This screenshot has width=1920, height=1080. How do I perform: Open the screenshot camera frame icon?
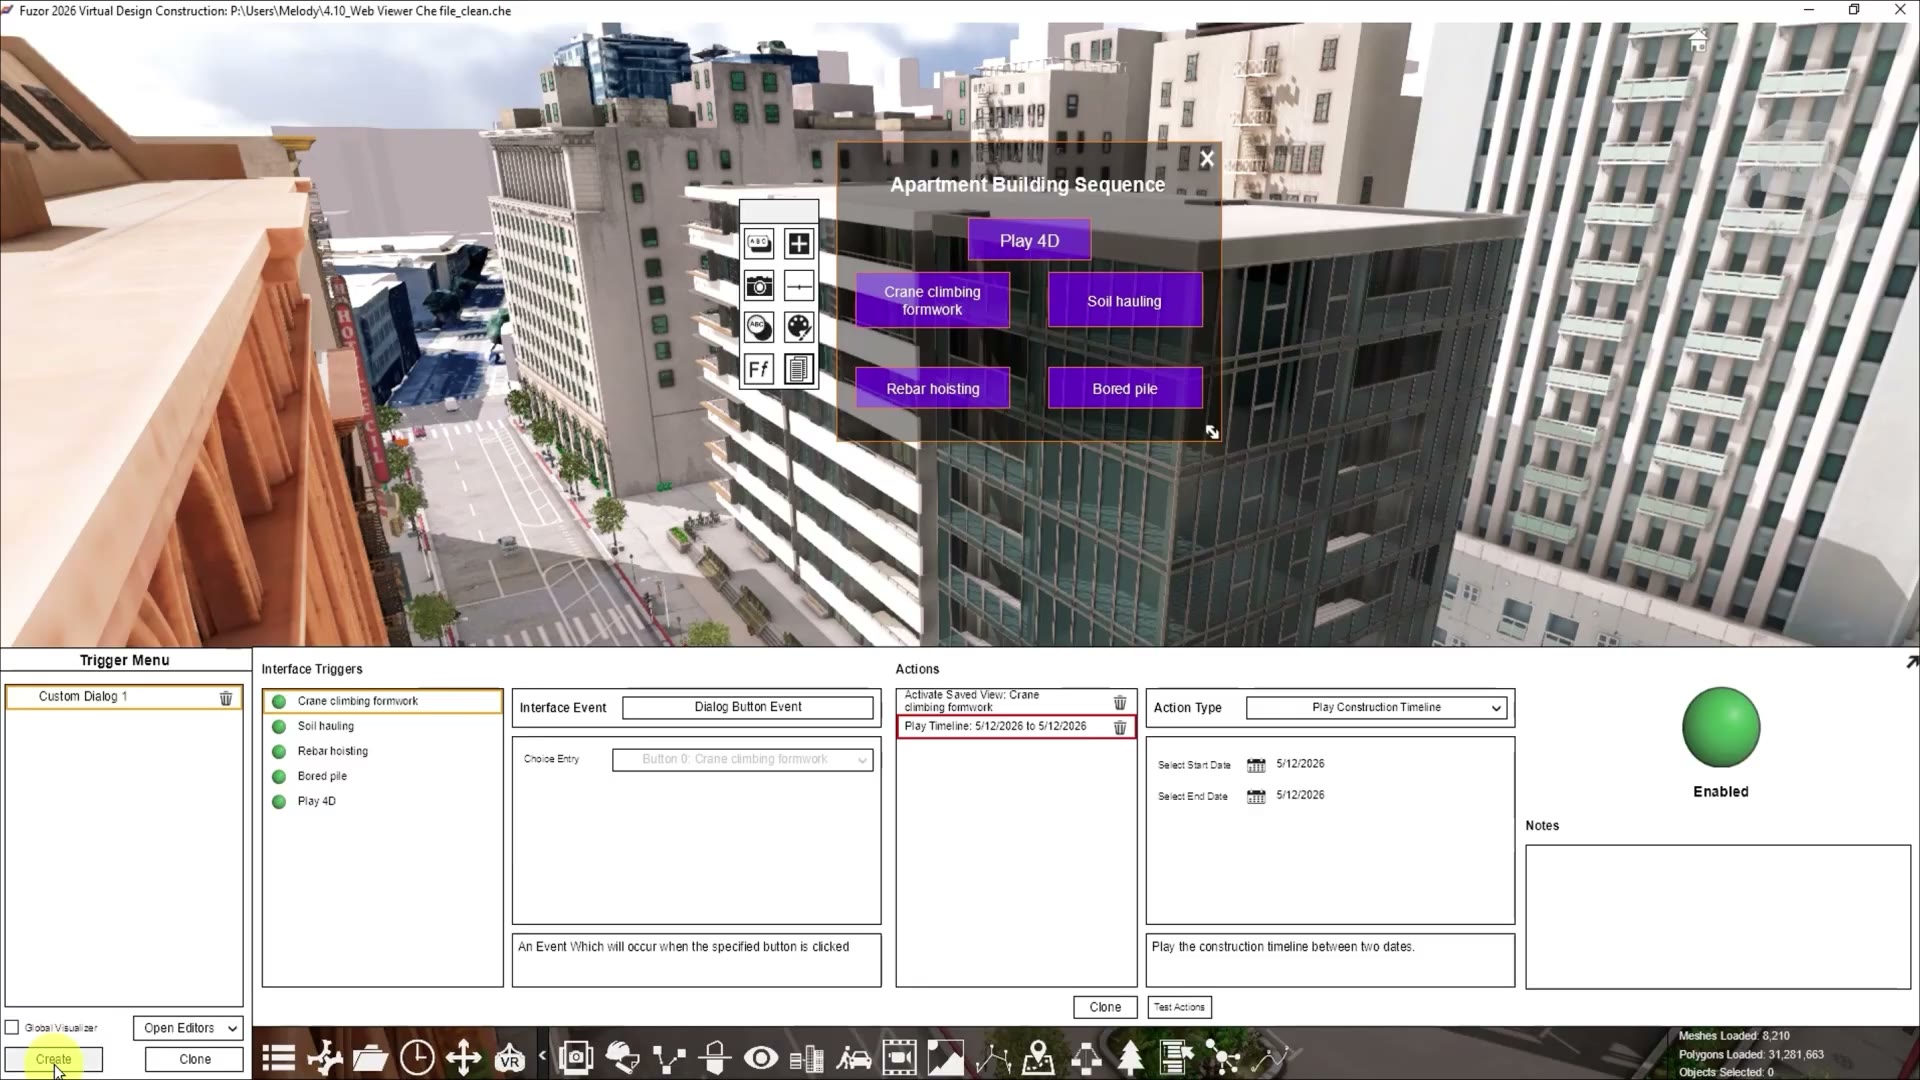(576, 1057)
